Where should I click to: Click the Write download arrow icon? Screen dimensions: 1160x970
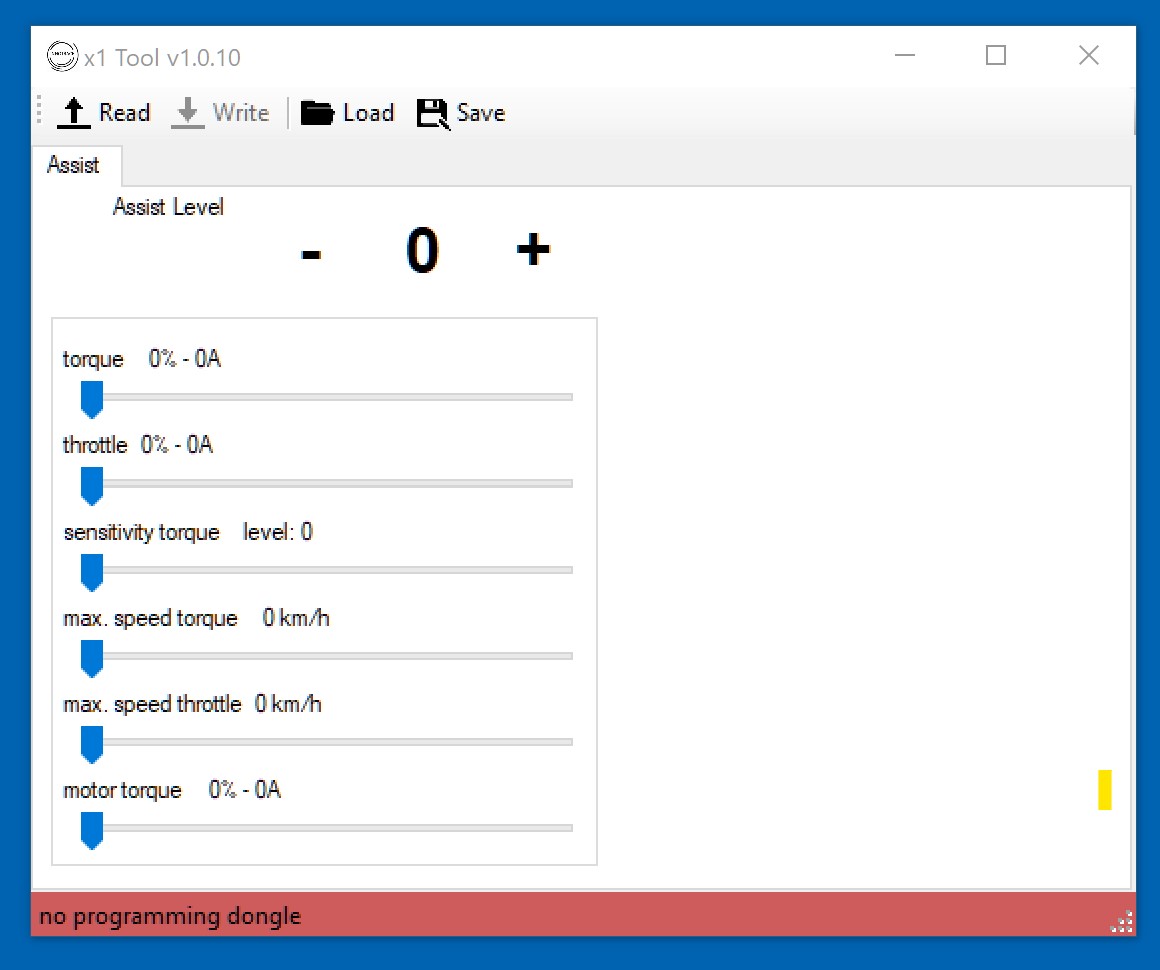(187, 113)
